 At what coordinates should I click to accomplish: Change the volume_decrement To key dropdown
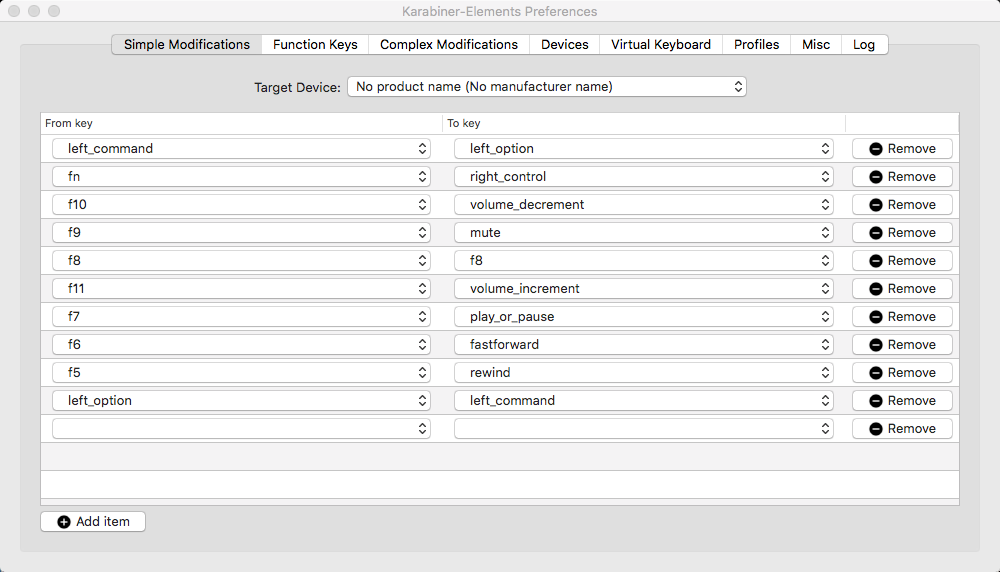643,205
